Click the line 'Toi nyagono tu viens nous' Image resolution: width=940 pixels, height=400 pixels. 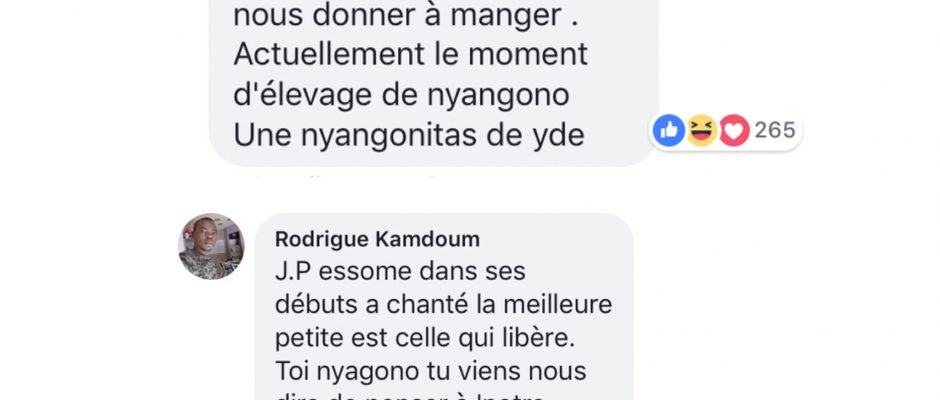click(430, 372)
